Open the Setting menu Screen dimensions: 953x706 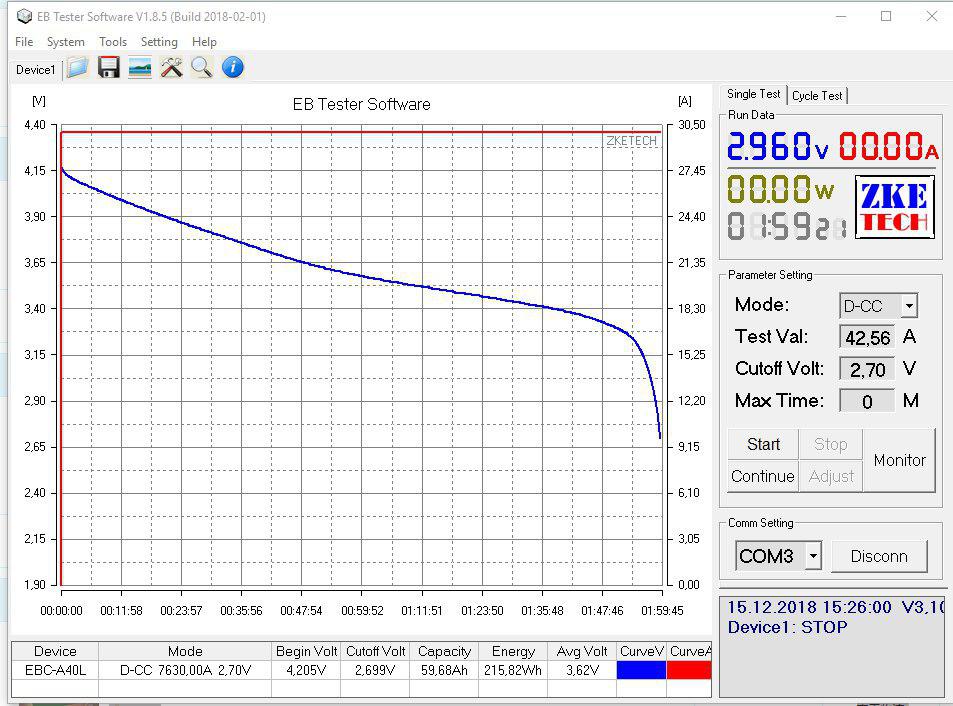[159, 42]
